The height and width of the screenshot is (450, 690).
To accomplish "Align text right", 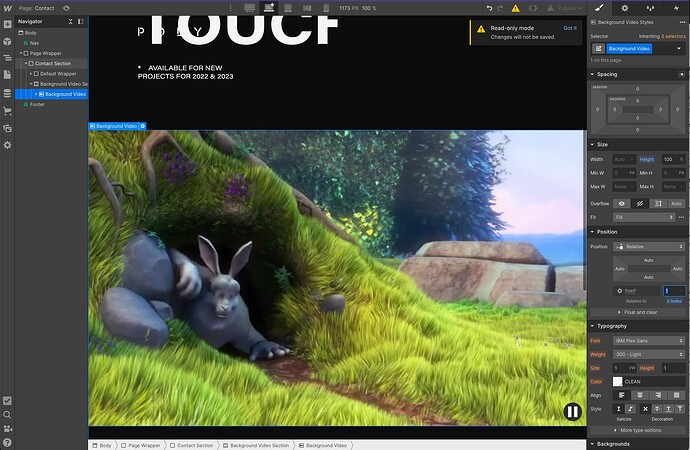I will [x=658, y=395].
